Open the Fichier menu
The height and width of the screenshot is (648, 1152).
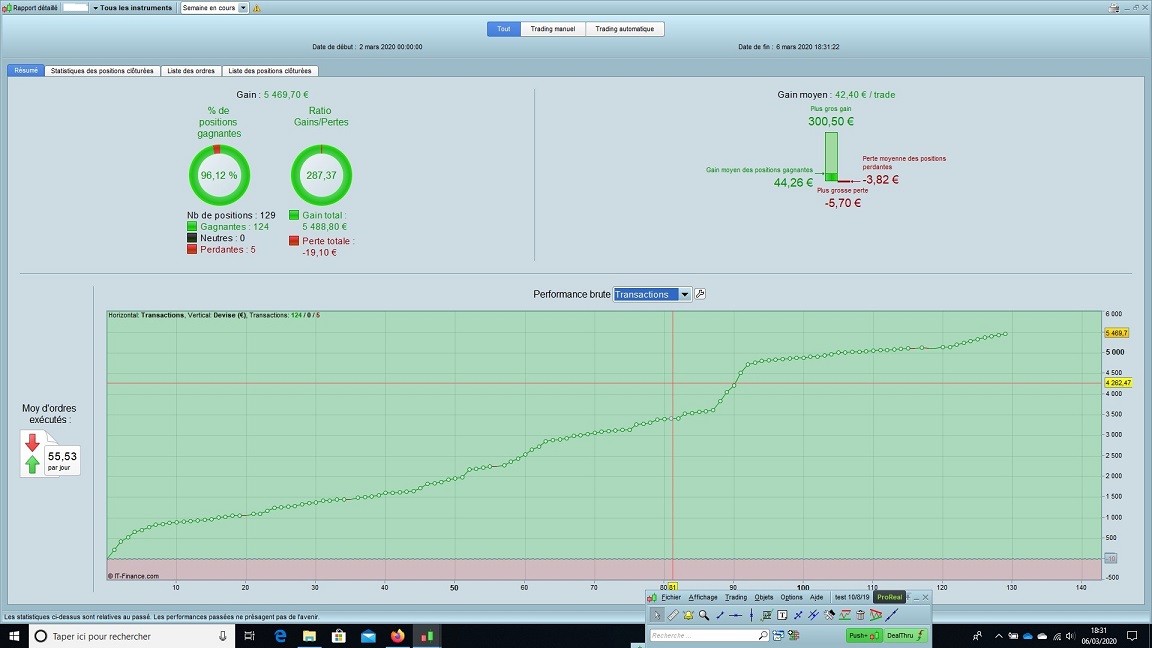tap(671, 597)
